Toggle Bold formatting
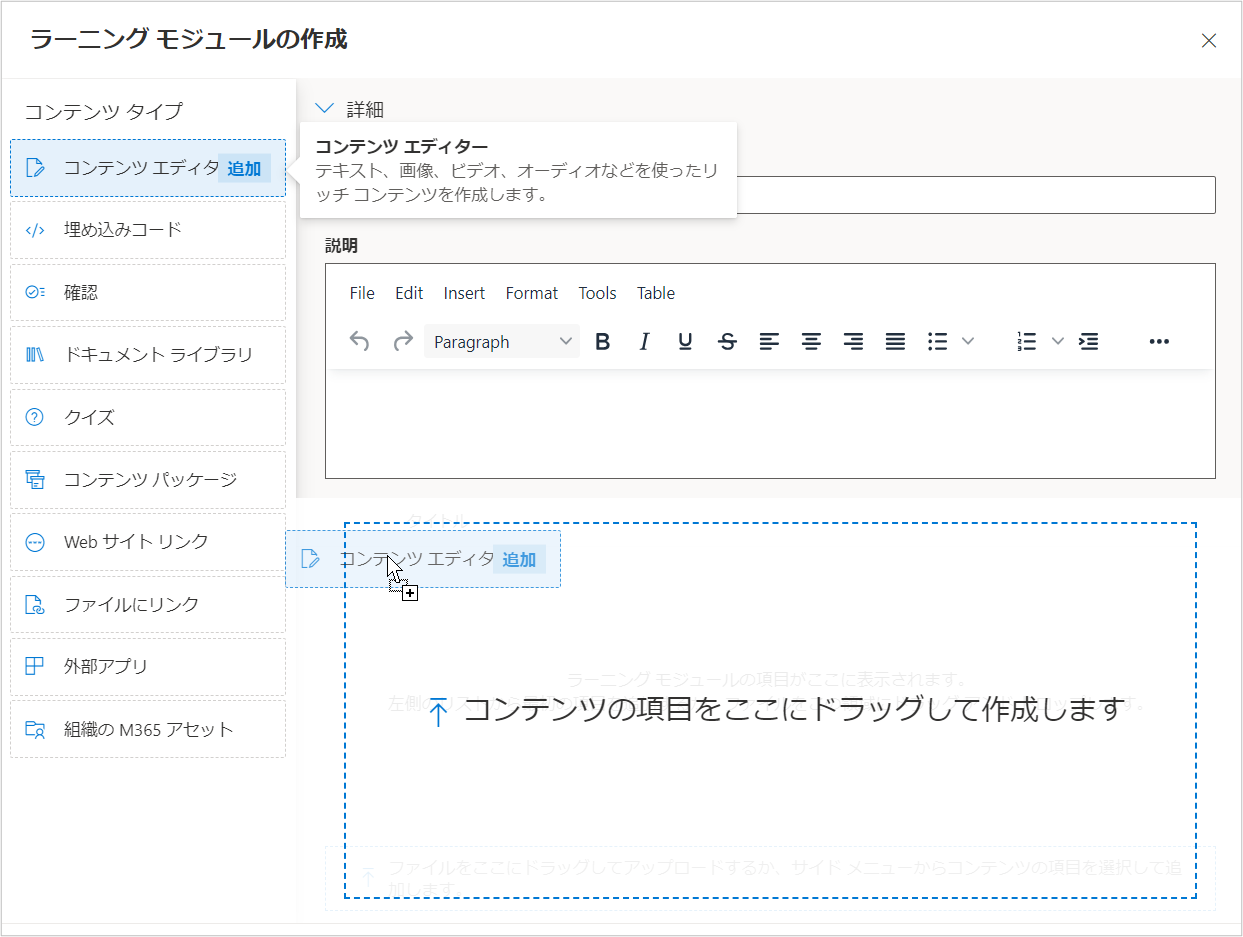The height and width of the screenshot is (937, 1243). pos(602,342)
